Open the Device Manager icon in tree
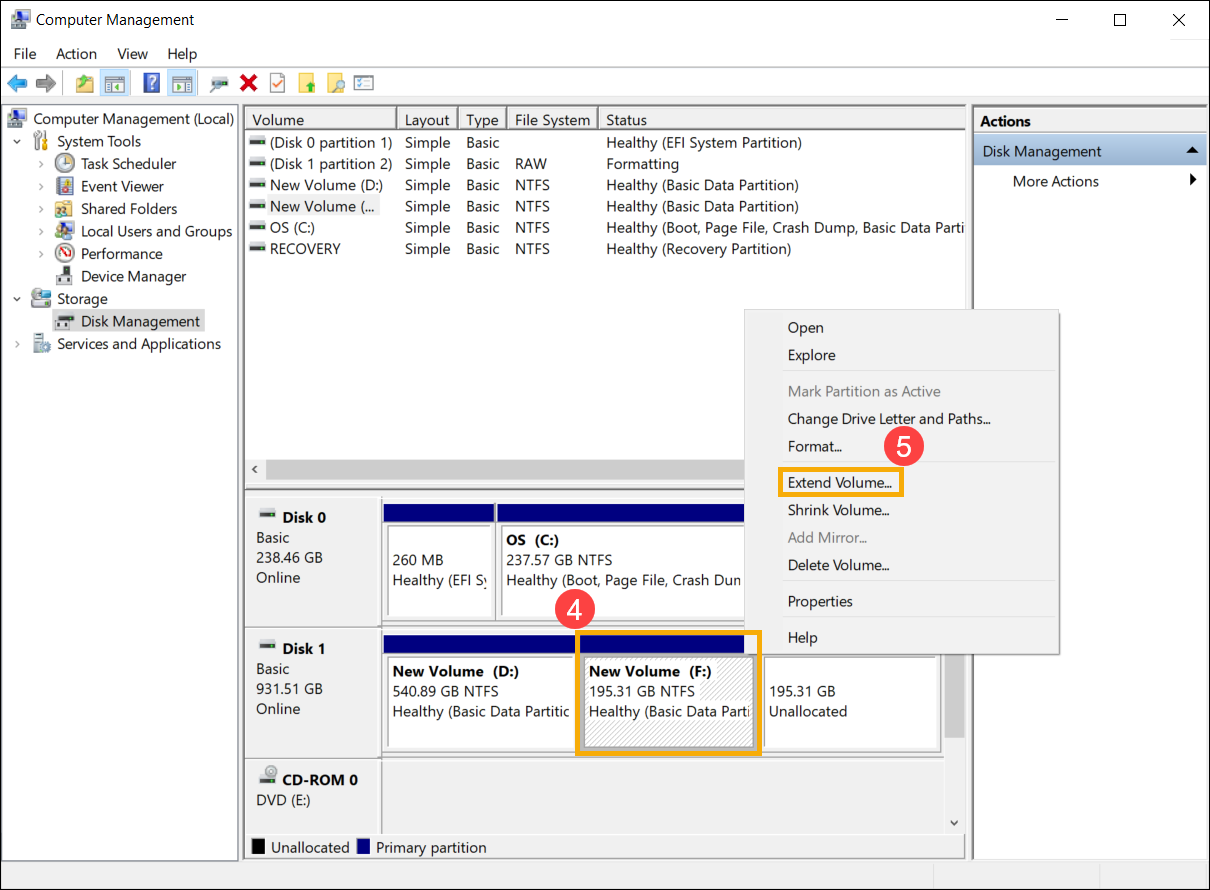1210x890 pixels. pyautogui.click(x=65, y=277)
